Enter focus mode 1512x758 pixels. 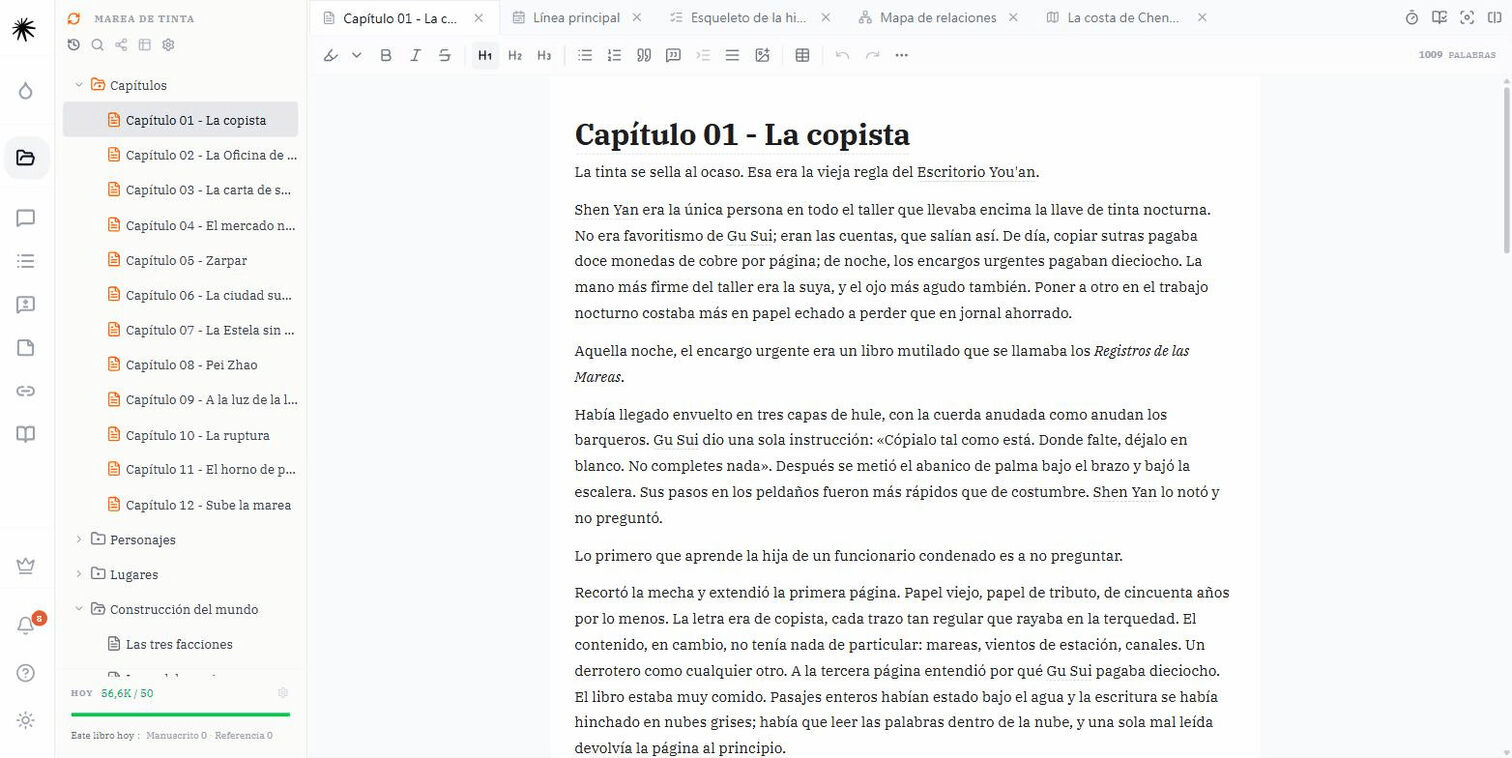[1467, 17]
